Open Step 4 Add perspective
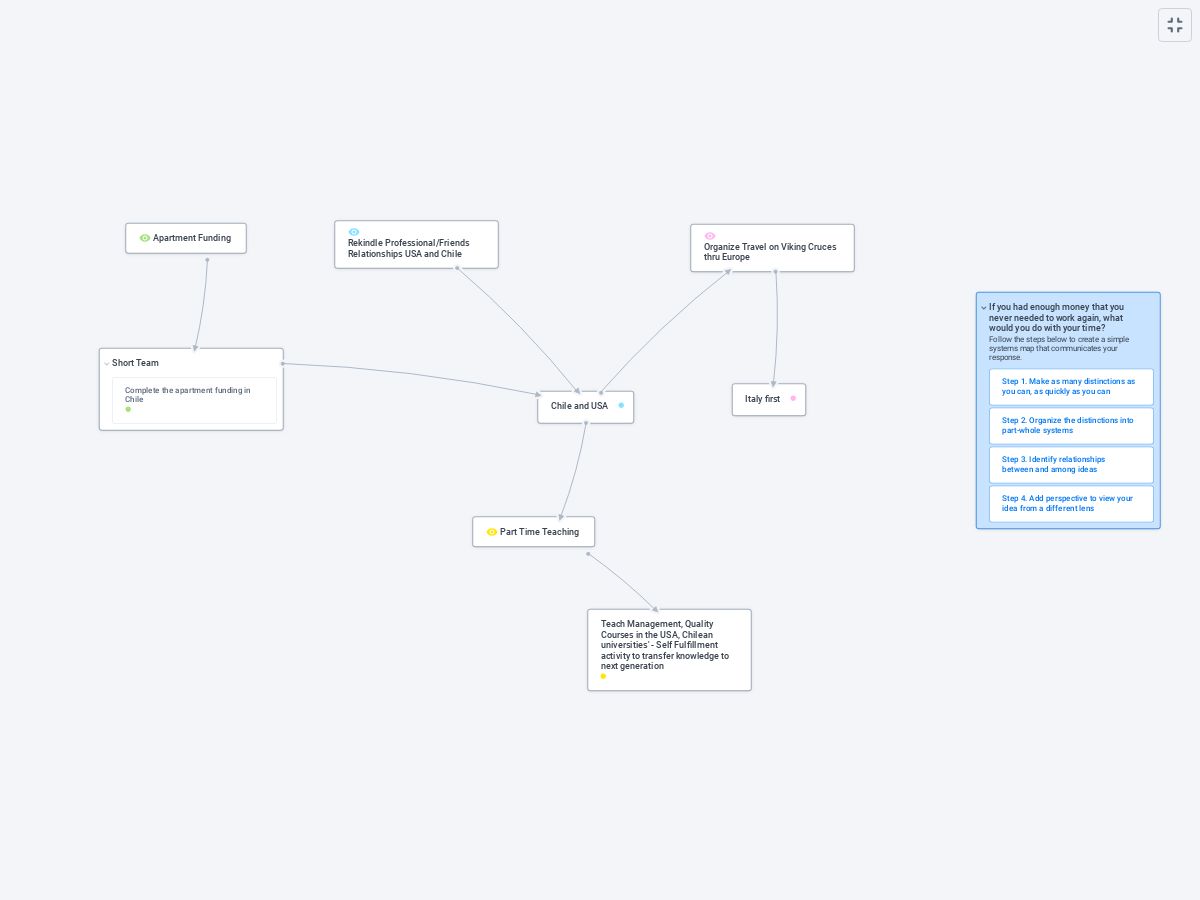Image resolution: width=1200 pixels, height=900 pixels. 1070,504
